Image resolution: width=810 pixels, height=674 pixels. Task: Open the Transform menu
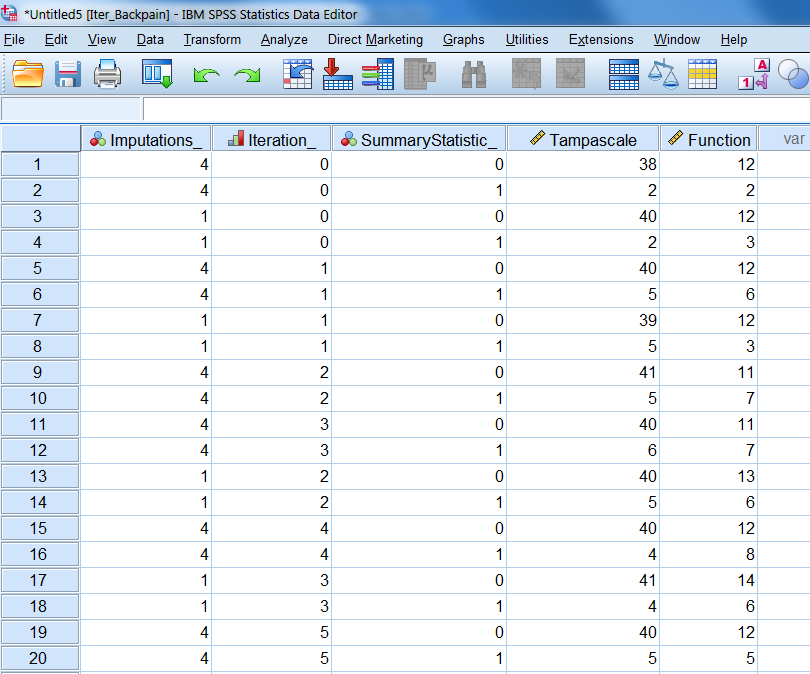212,39
